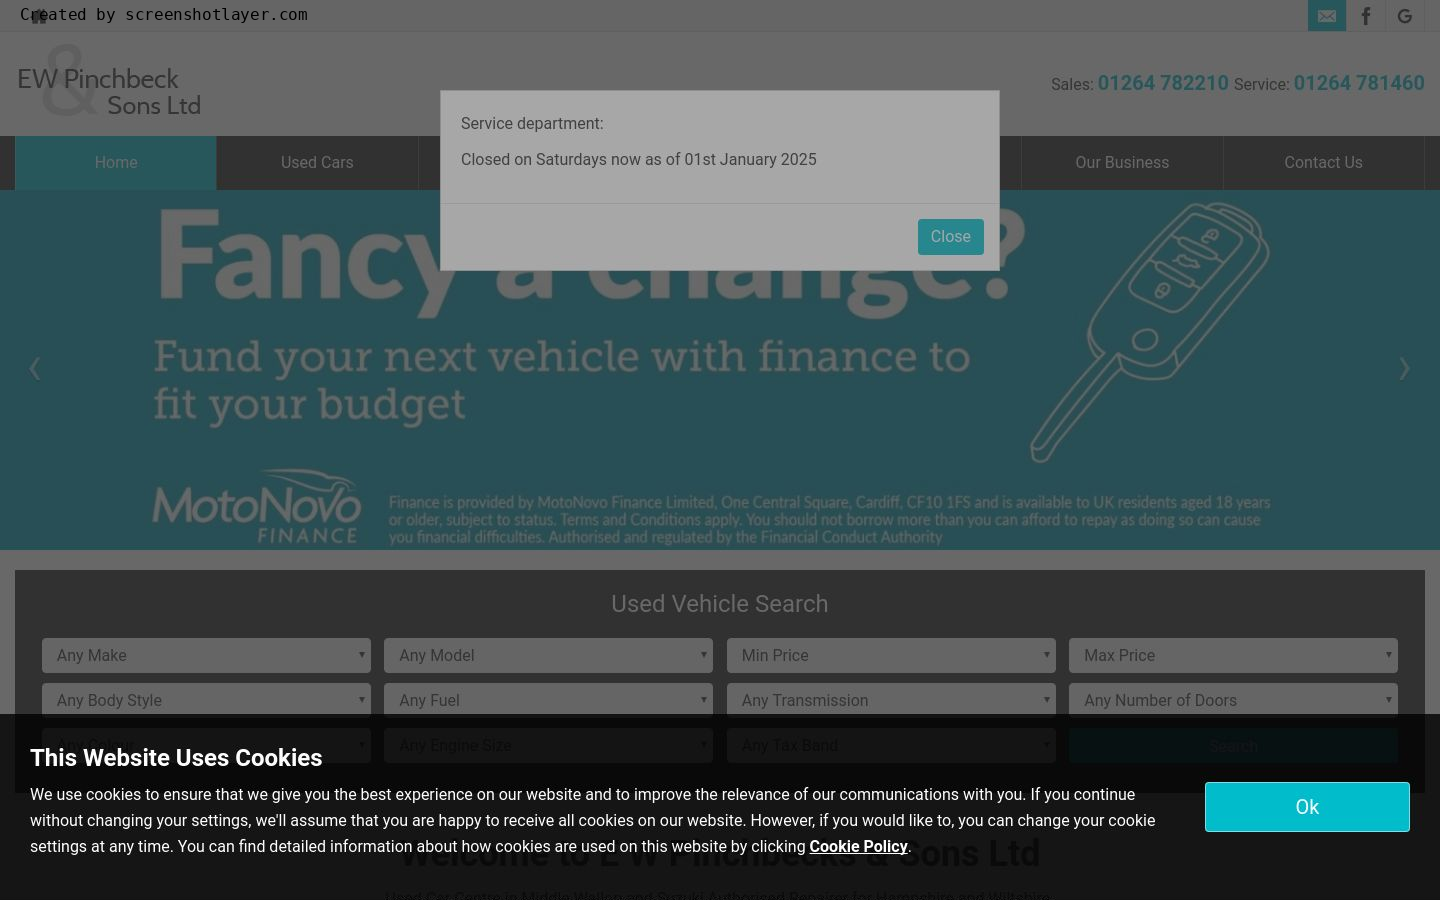Open the Contact Us menu
1440x900 pixels.
click(1323, 163)
